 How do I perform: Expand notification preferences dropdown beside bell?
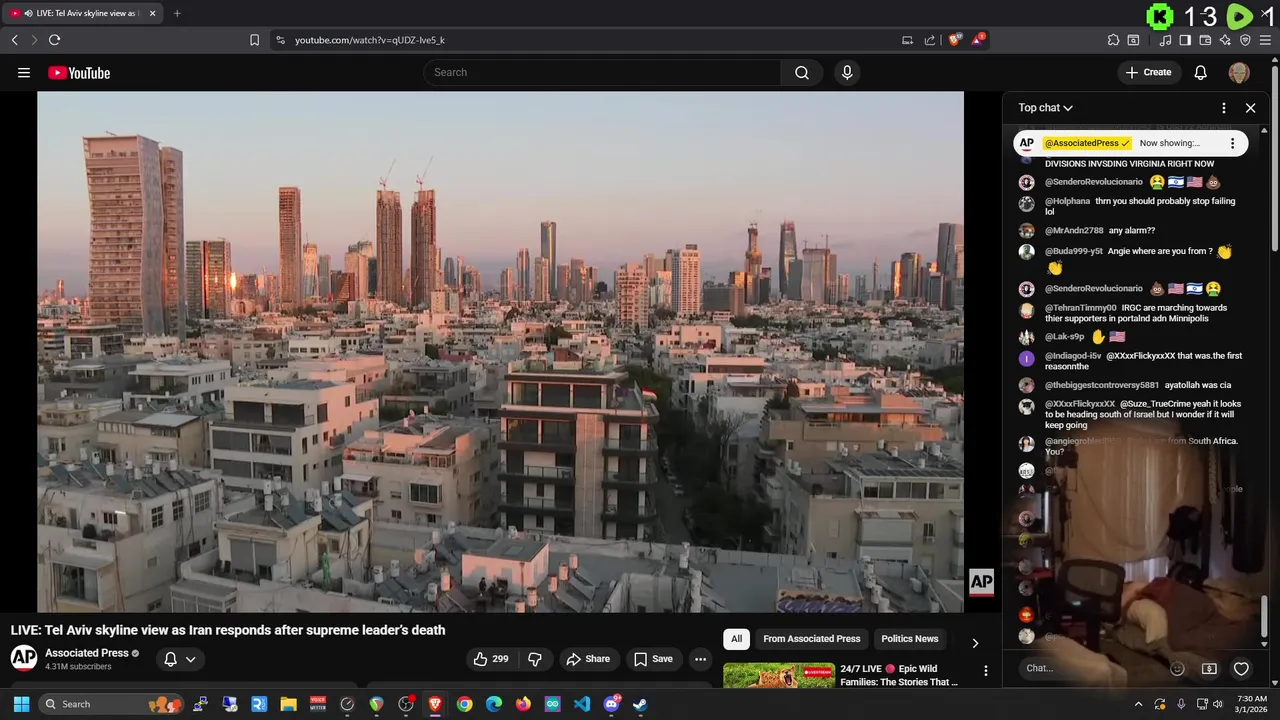tap(190, 659)
